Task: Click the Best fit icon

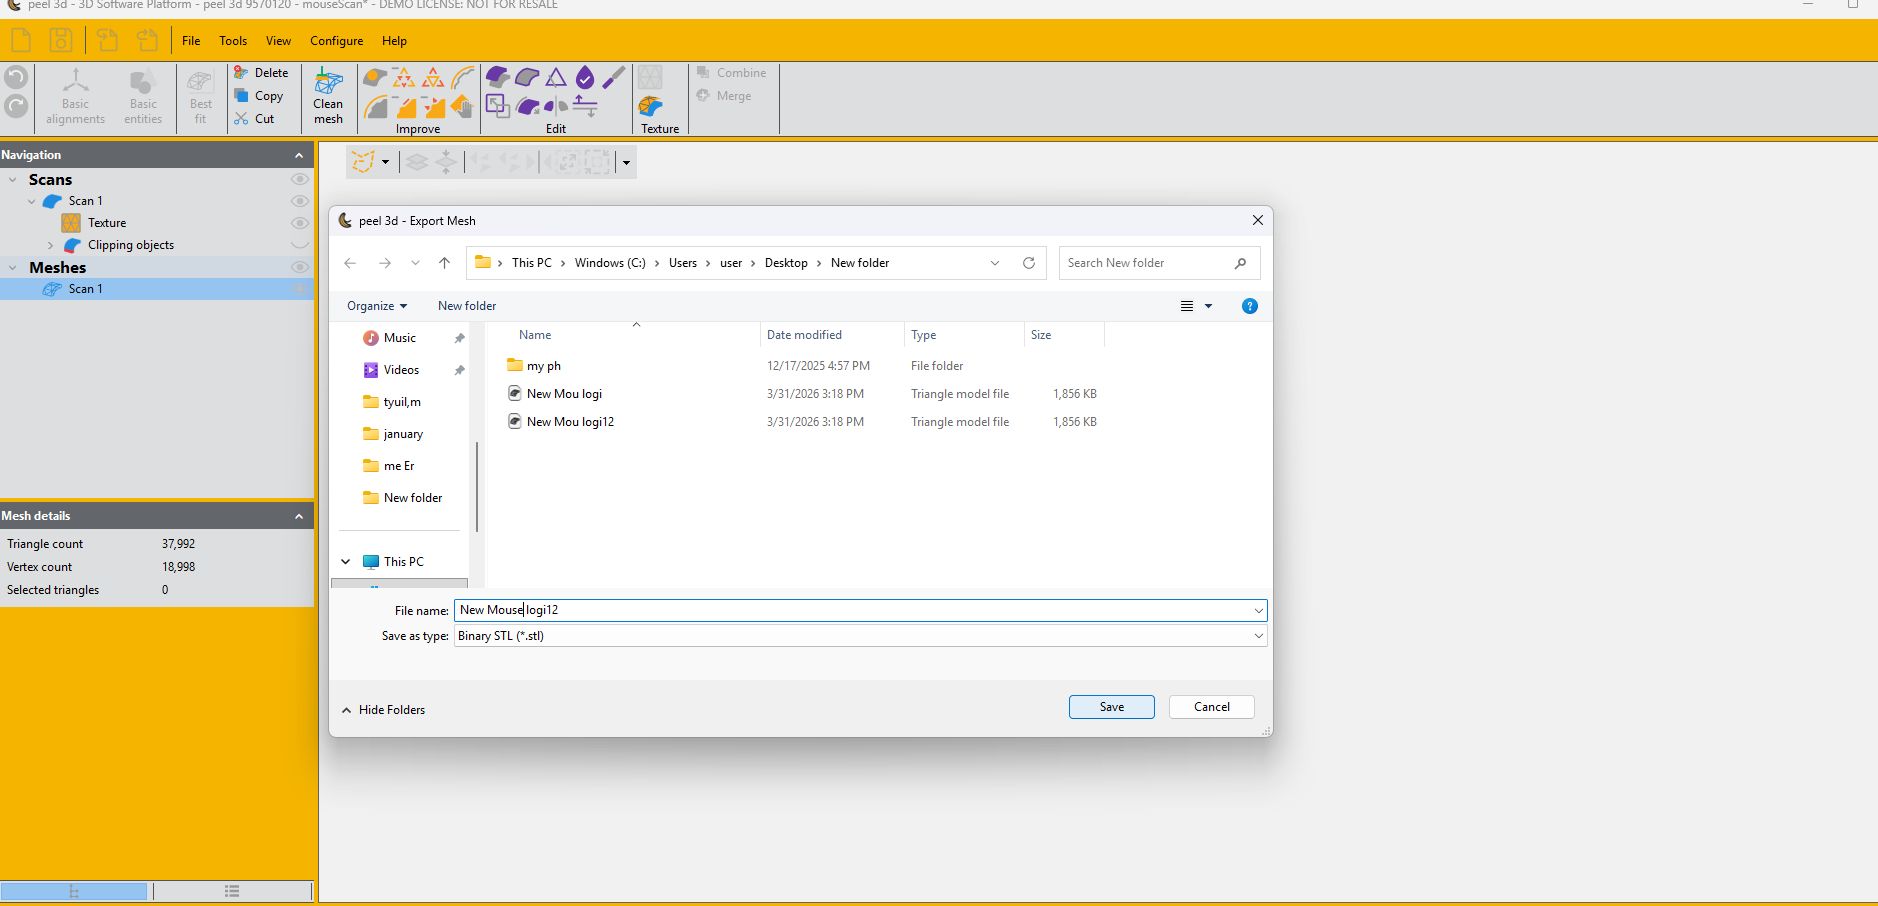Action: click(x=199, y=95)
